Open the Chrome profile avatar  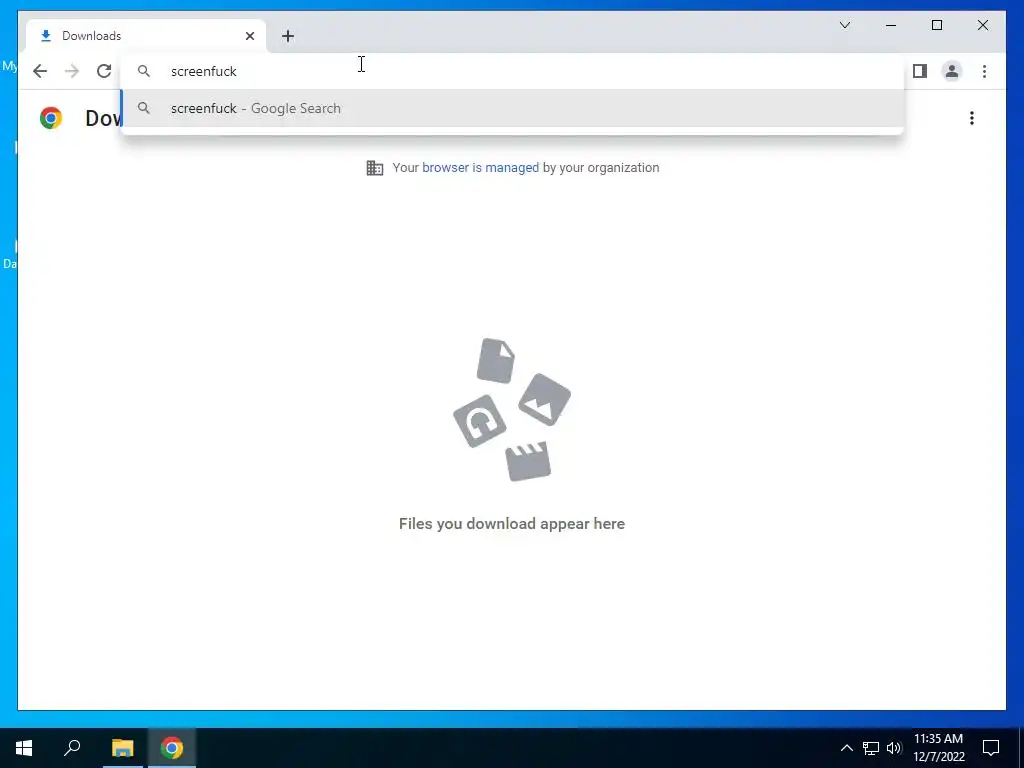[952, 71]
